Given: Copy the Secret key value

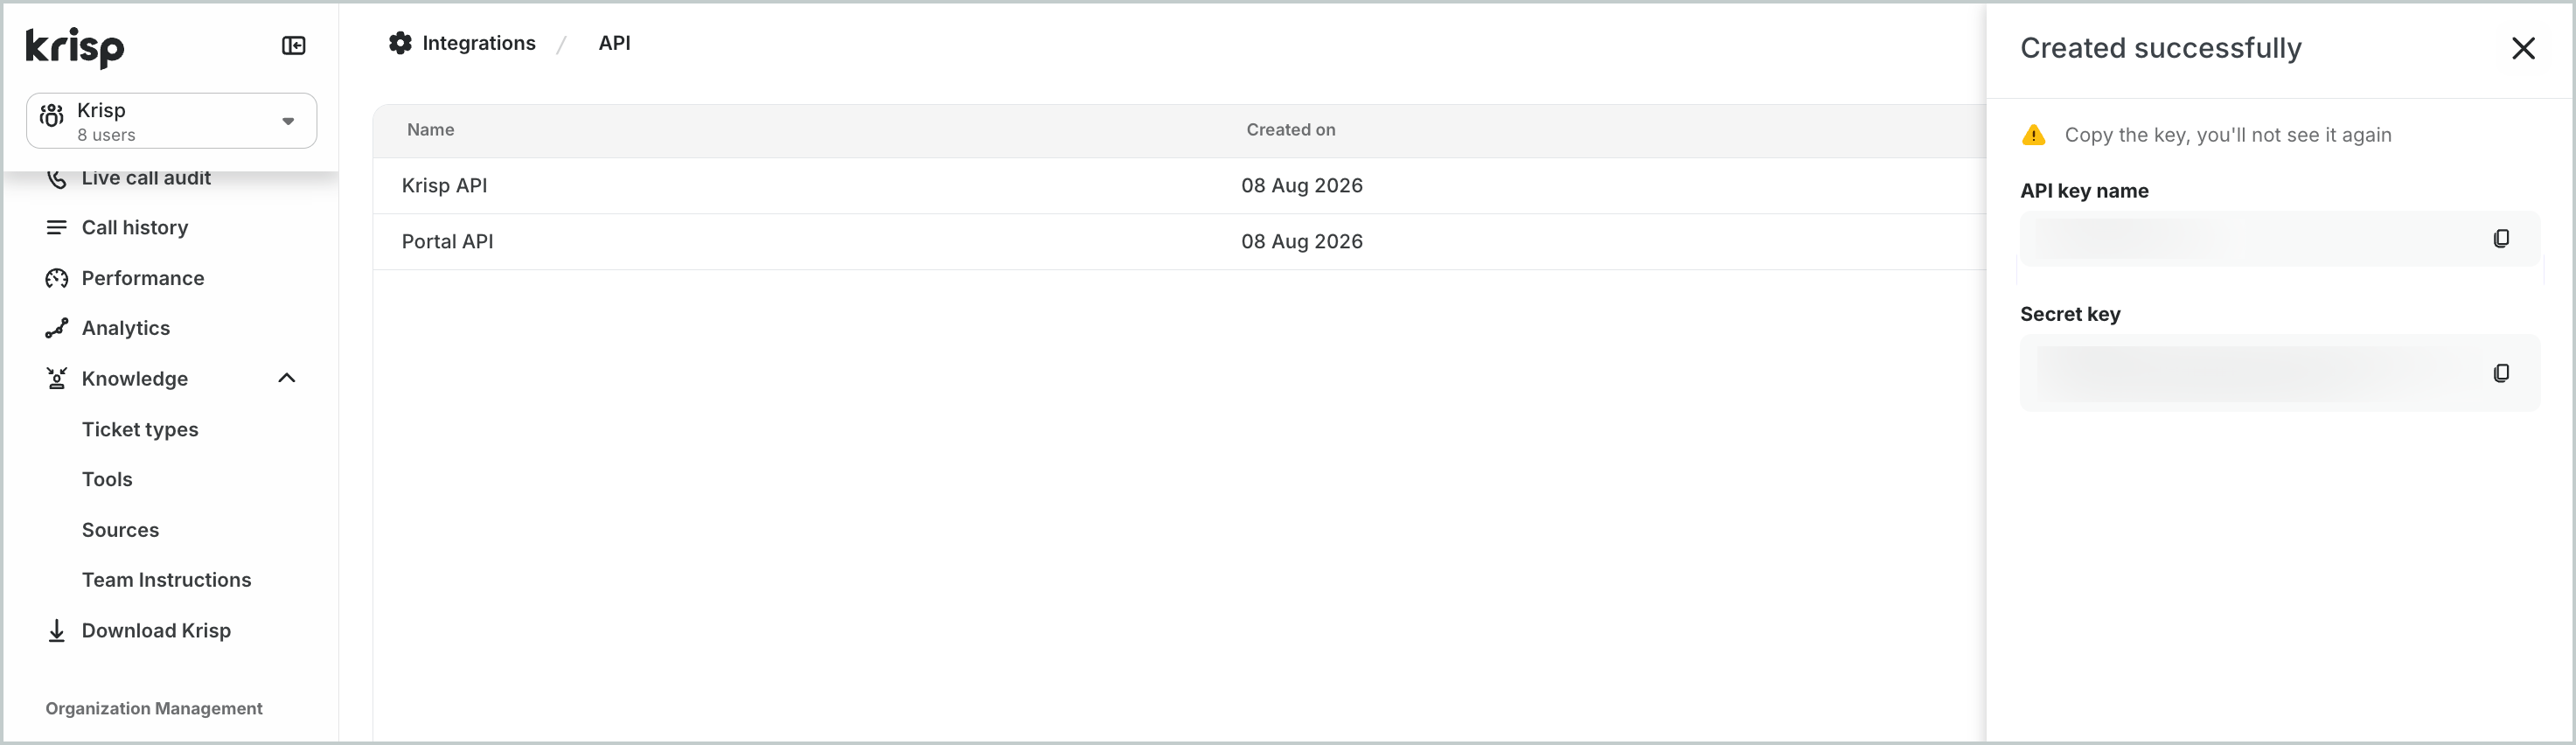Looking at the screenshot, I should point(2500,373).
